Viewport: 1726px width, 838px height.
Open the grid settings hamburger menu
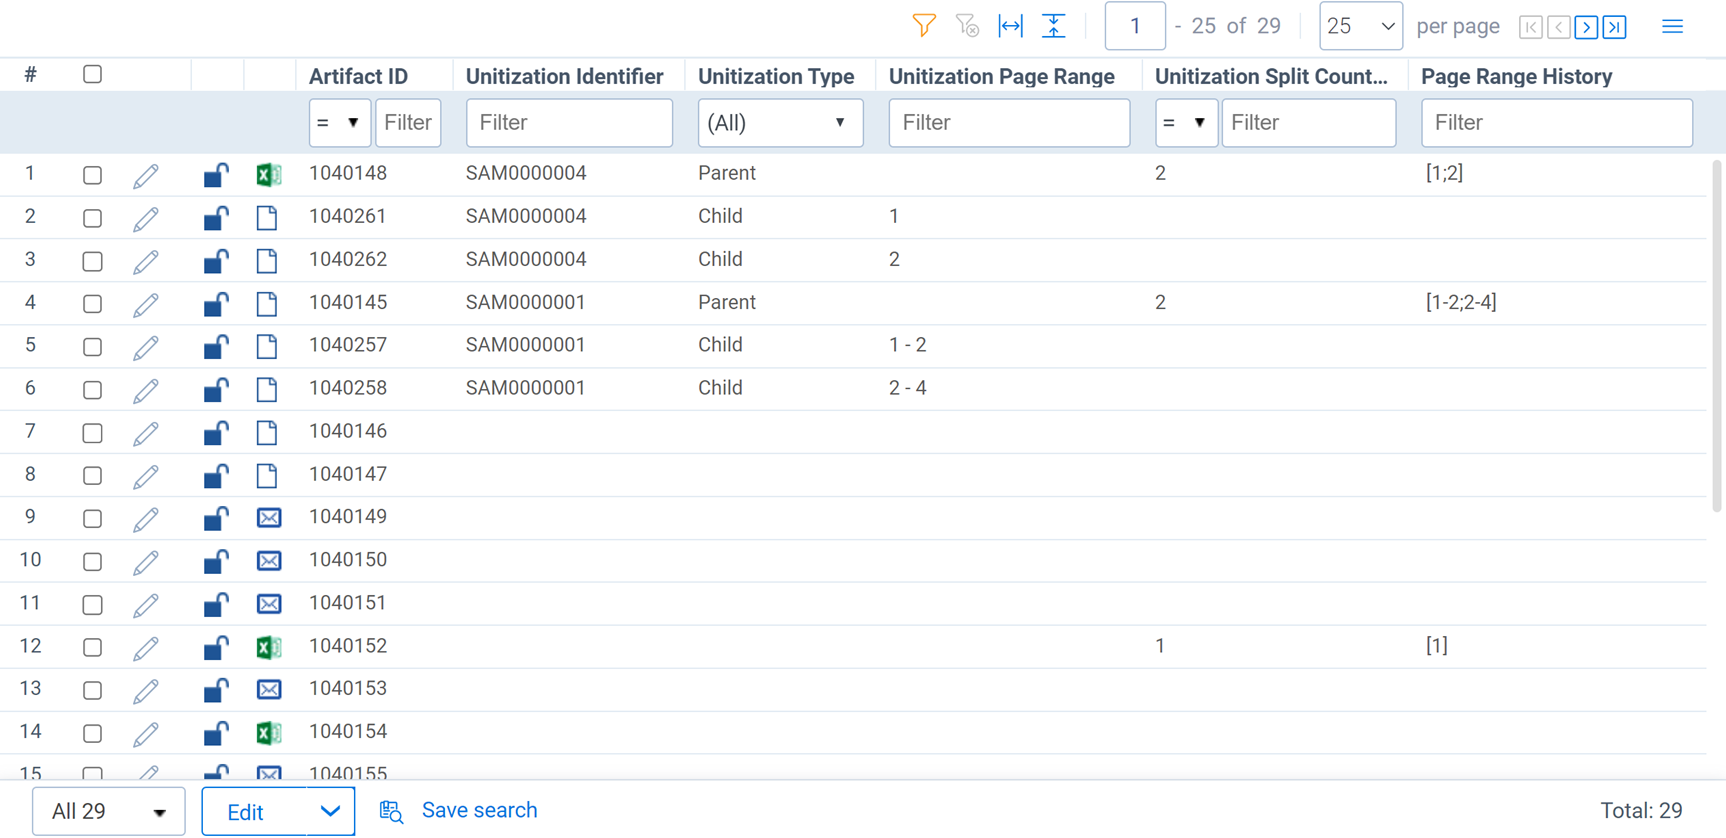[1672, 26]
